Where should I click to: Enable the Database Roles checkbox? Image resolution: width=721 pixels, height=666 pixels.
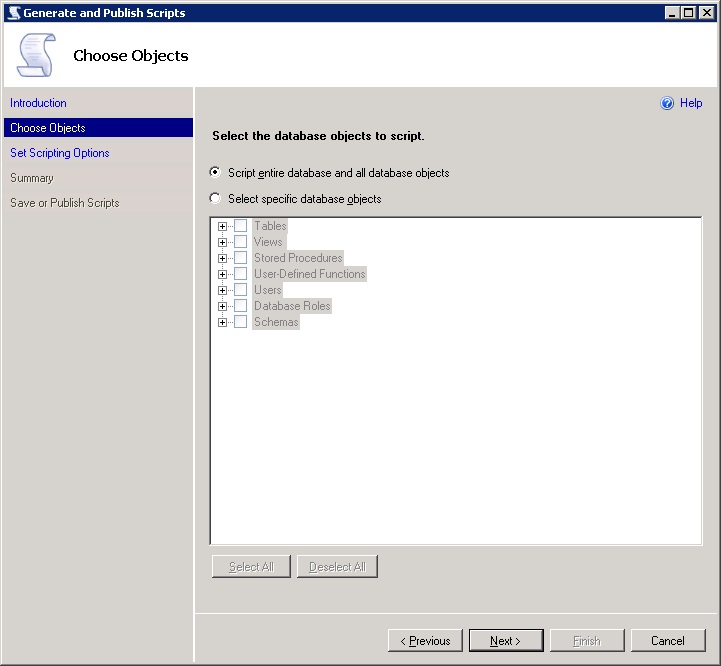[x=240, y=306]
